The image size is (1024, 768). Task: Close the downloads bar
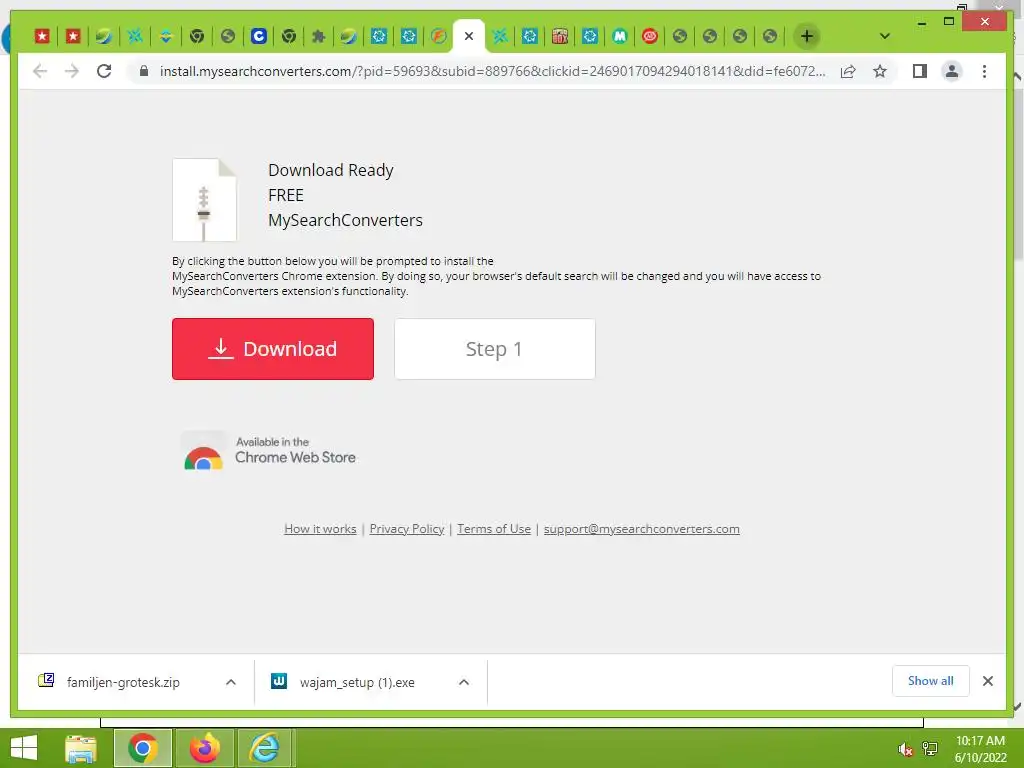coord(987,681)
